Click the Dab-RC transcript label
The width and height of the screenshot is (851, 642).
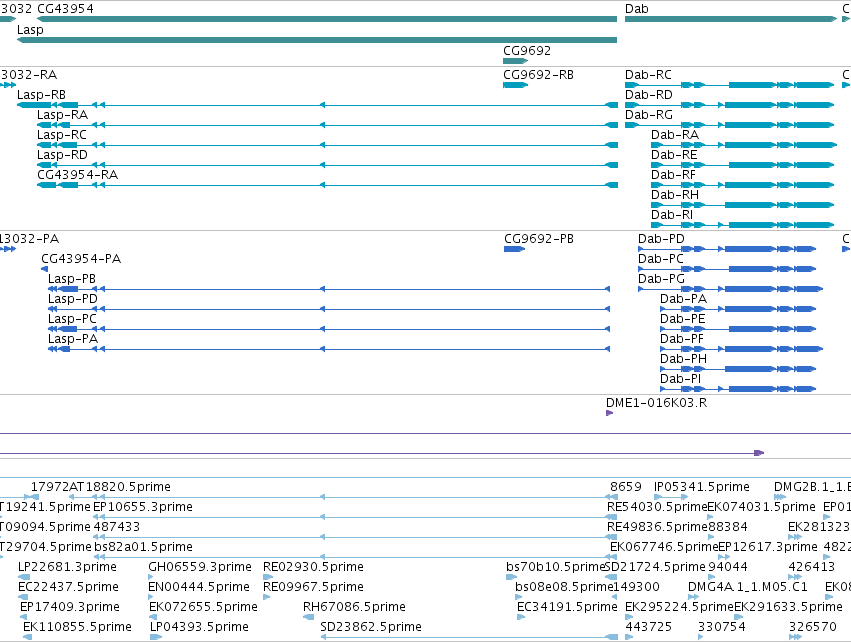click(x=649, y=75)
